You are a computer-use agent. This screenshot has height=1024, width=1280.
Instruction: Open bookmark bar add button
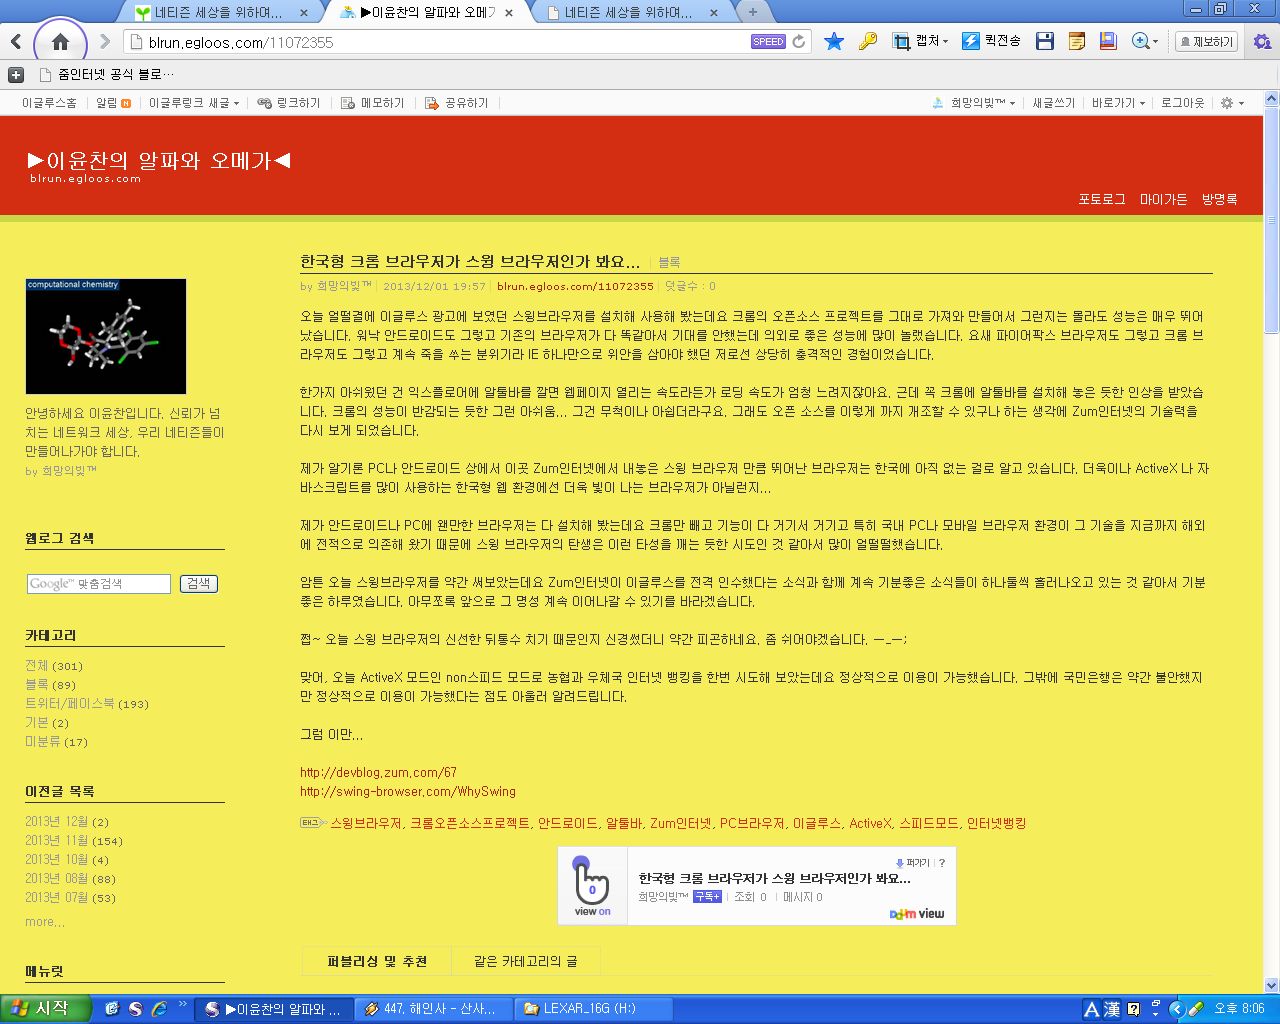16,74
